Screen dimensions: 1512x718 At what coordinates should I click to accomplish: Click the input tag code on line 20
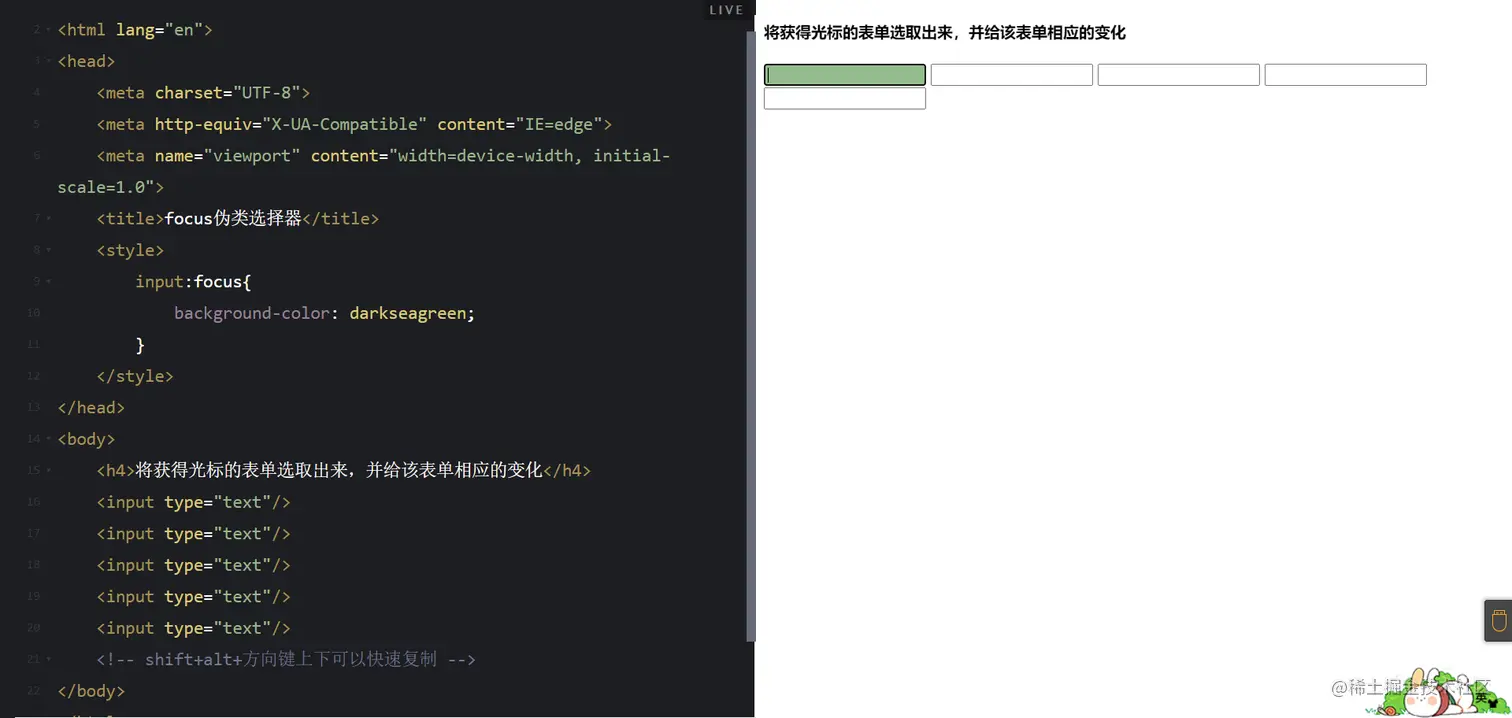click(194, 628)
